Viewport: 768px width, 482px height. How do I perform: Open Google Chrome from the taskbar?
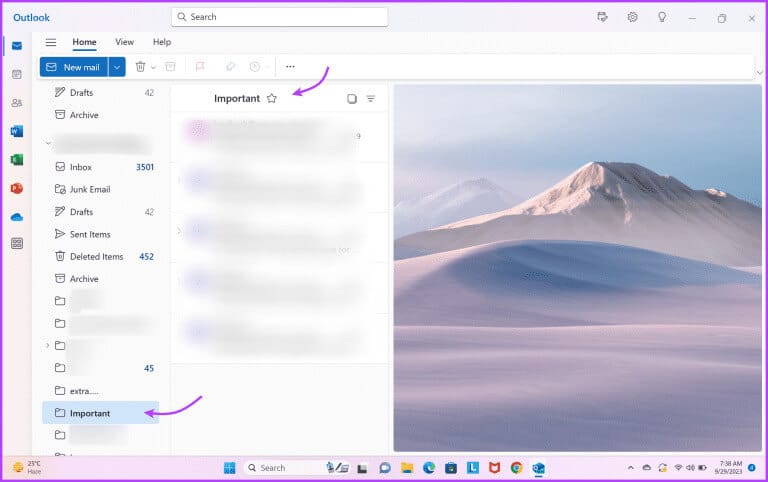coord(516,468)
